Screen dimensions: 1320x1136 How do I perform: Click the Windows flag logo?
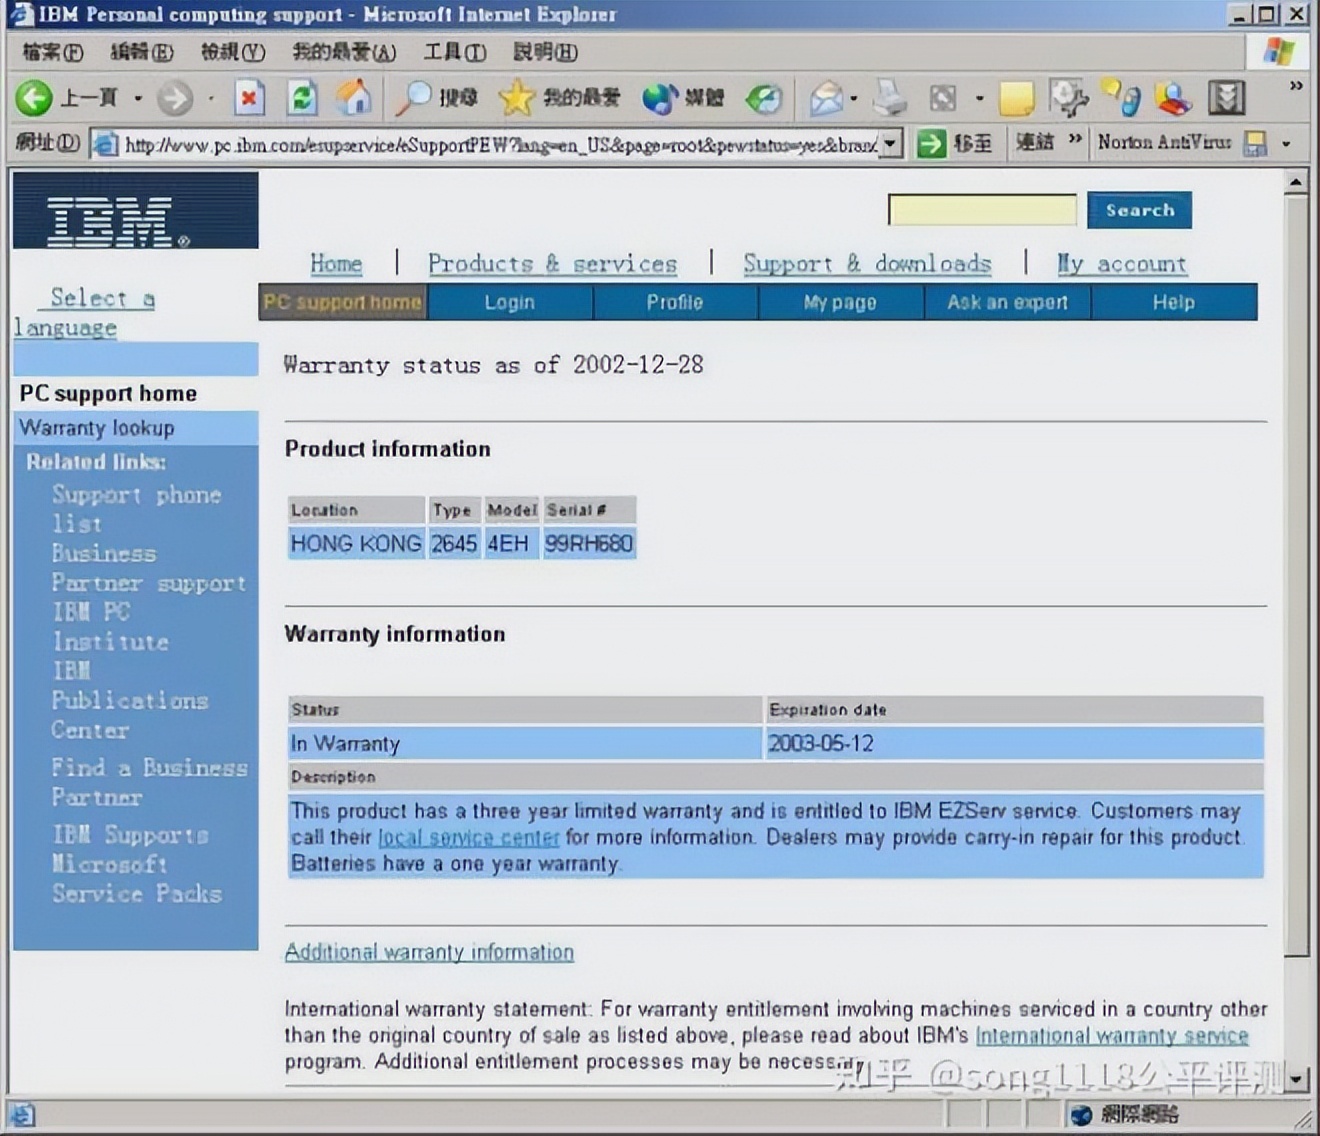pos(1279,51)
